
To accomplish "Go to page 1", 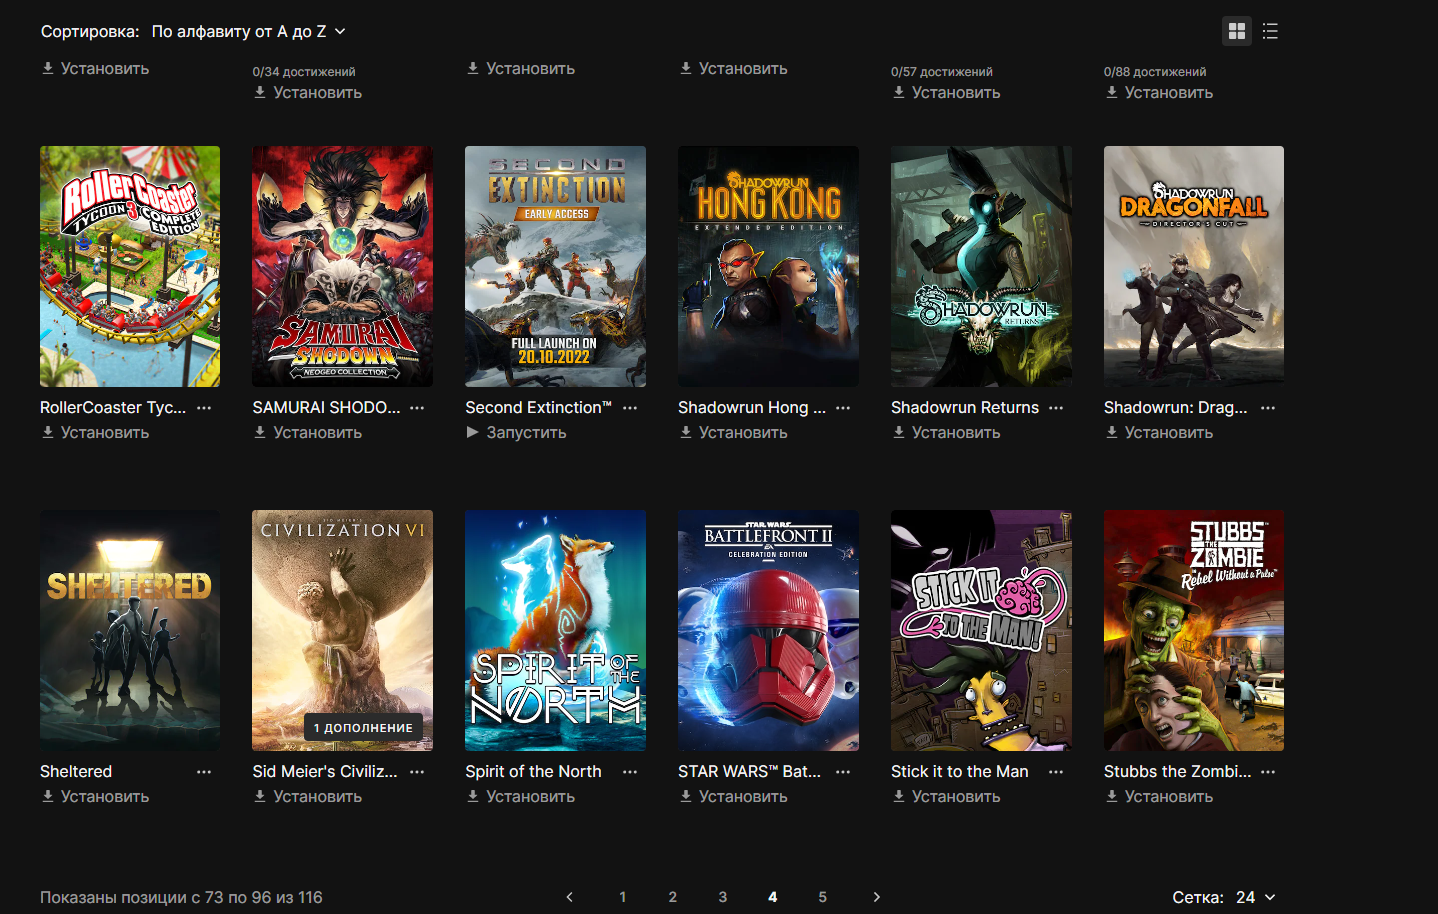I will (x=622, y=897).
